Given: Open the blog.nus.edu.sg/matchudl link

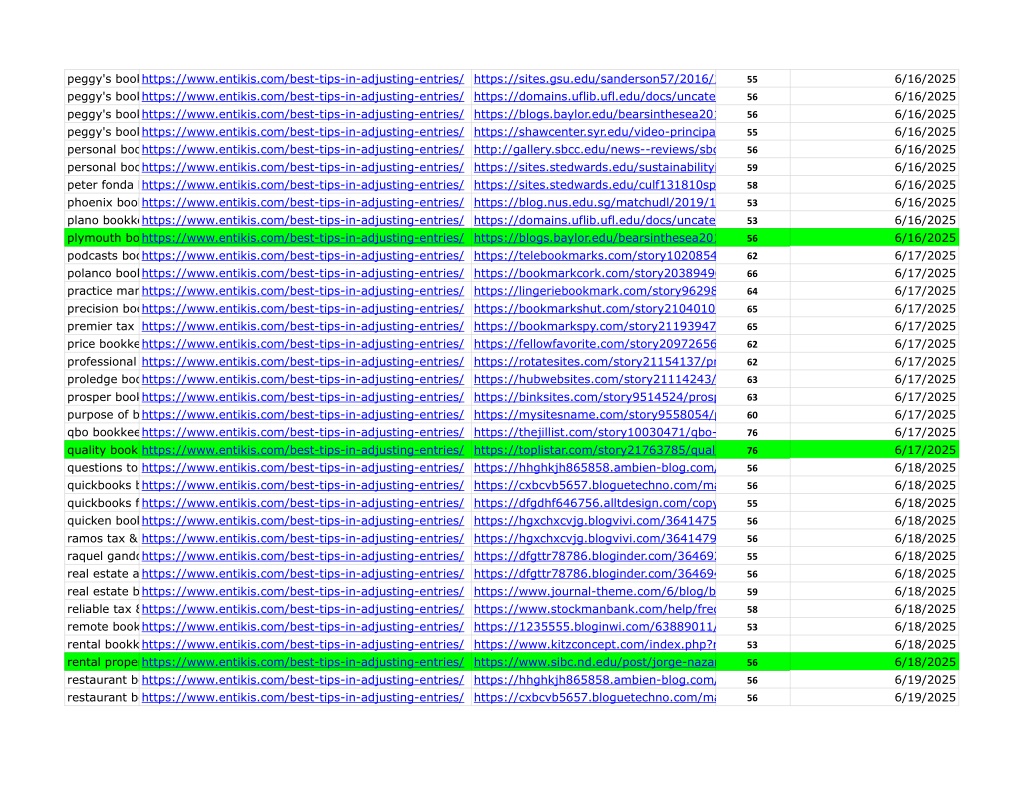Looking at the screenshot, I should [x=594, y=202].
